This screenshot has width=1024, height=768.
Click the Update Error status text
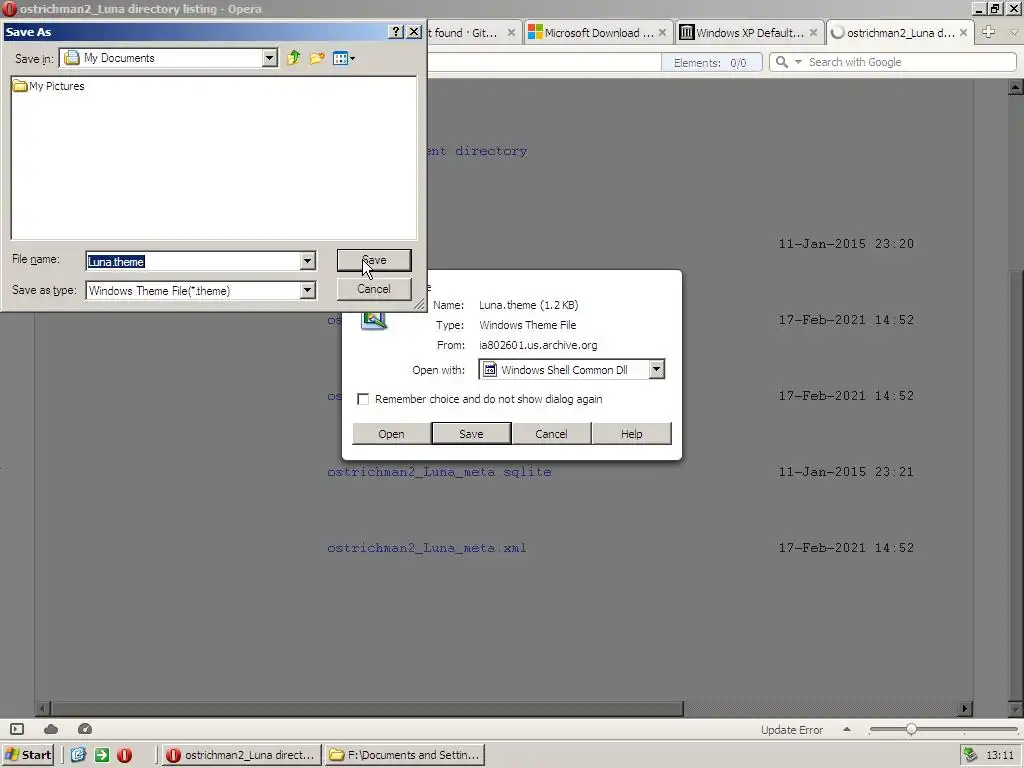click(792, 730)
